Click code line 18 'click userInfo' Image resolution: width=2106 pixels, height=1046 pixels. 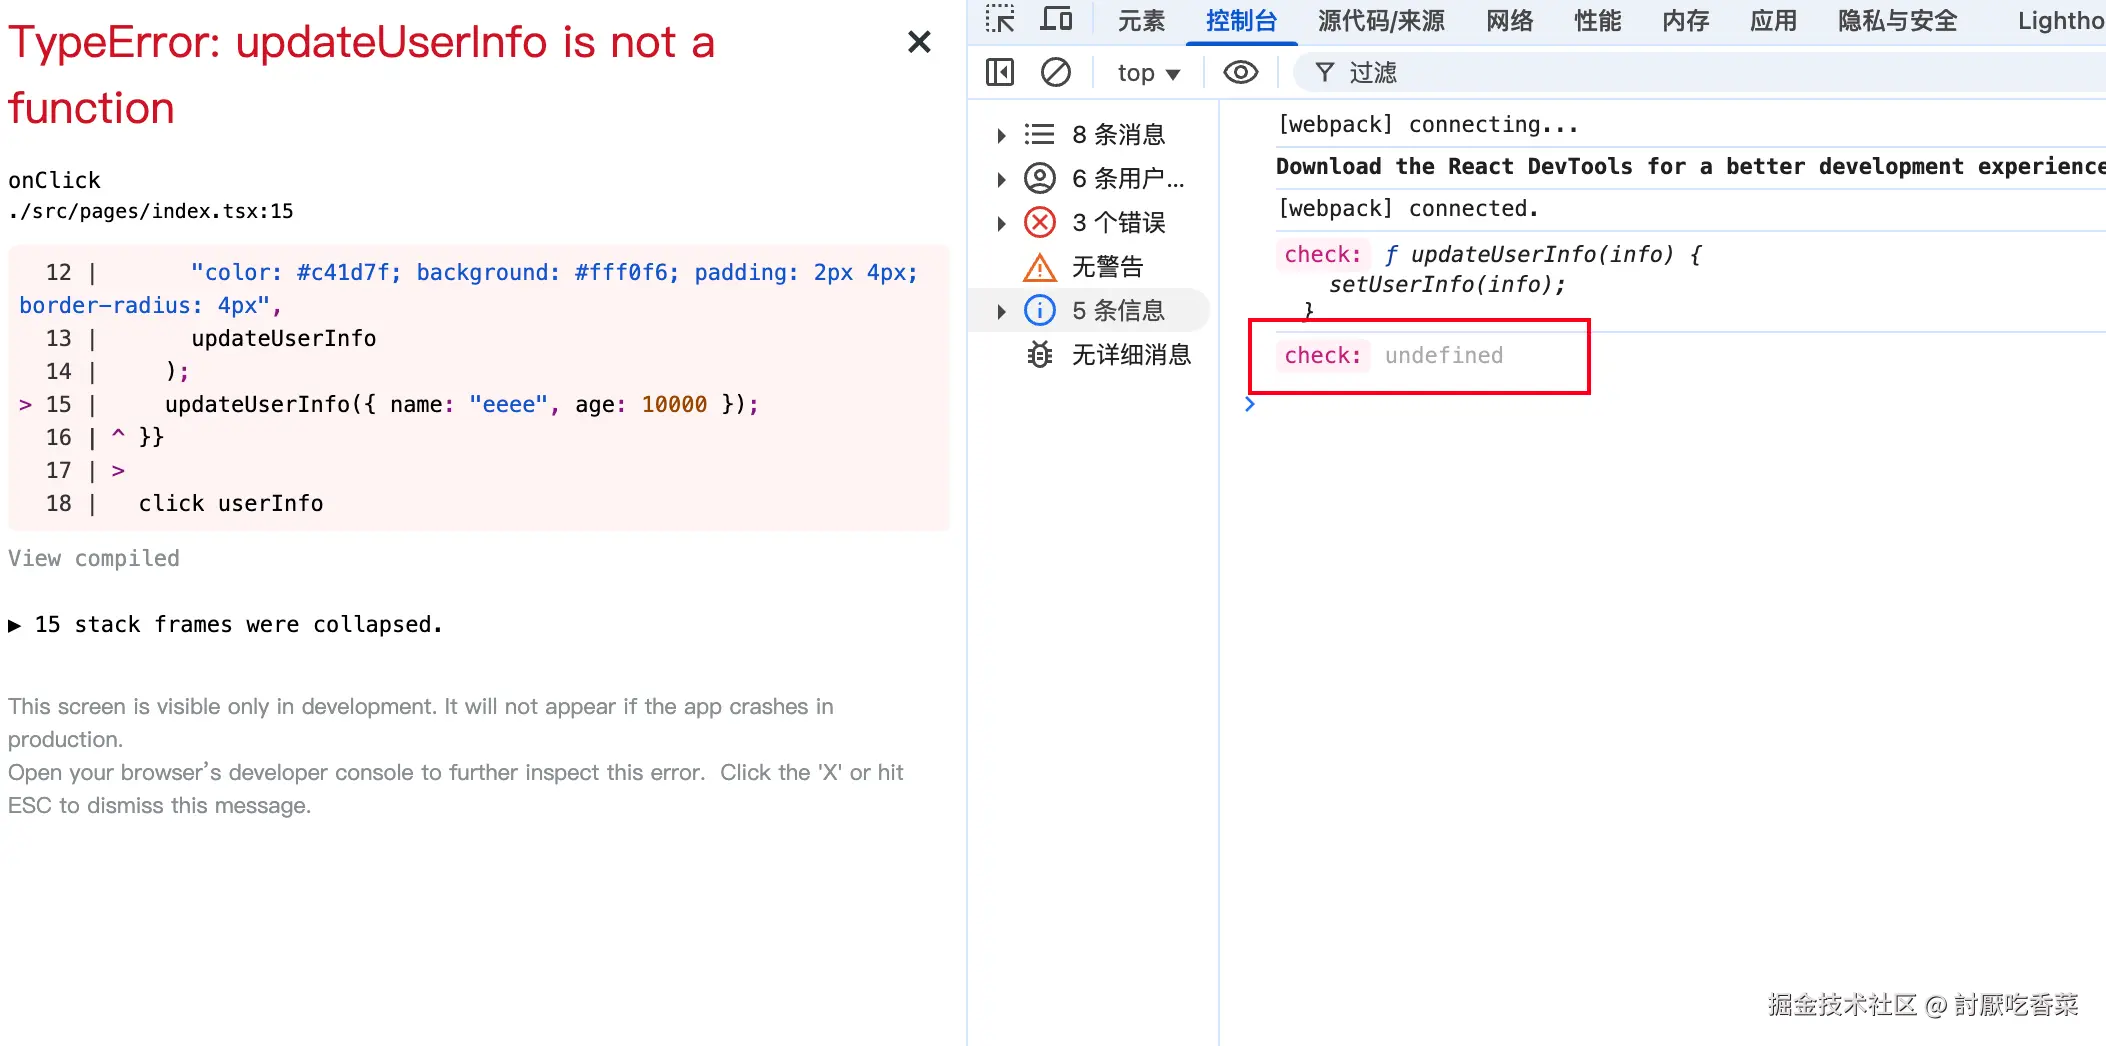231,503
